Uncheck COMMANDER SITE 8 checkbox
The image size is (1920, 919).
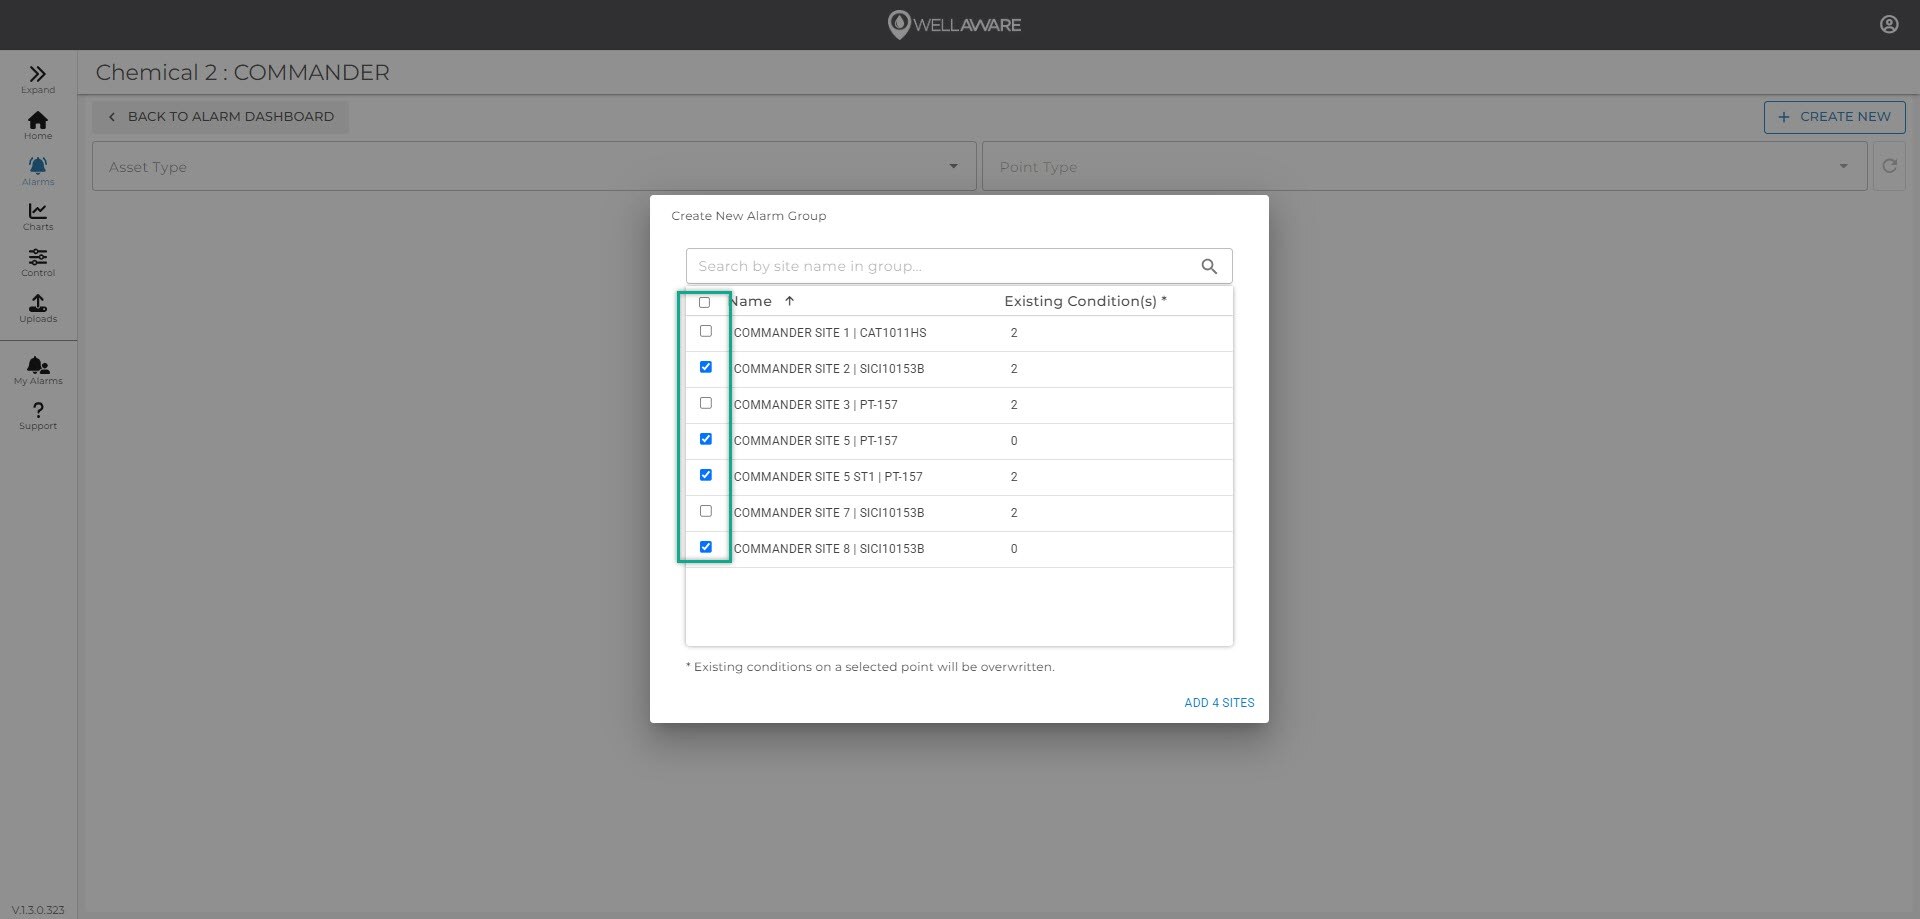706,547
